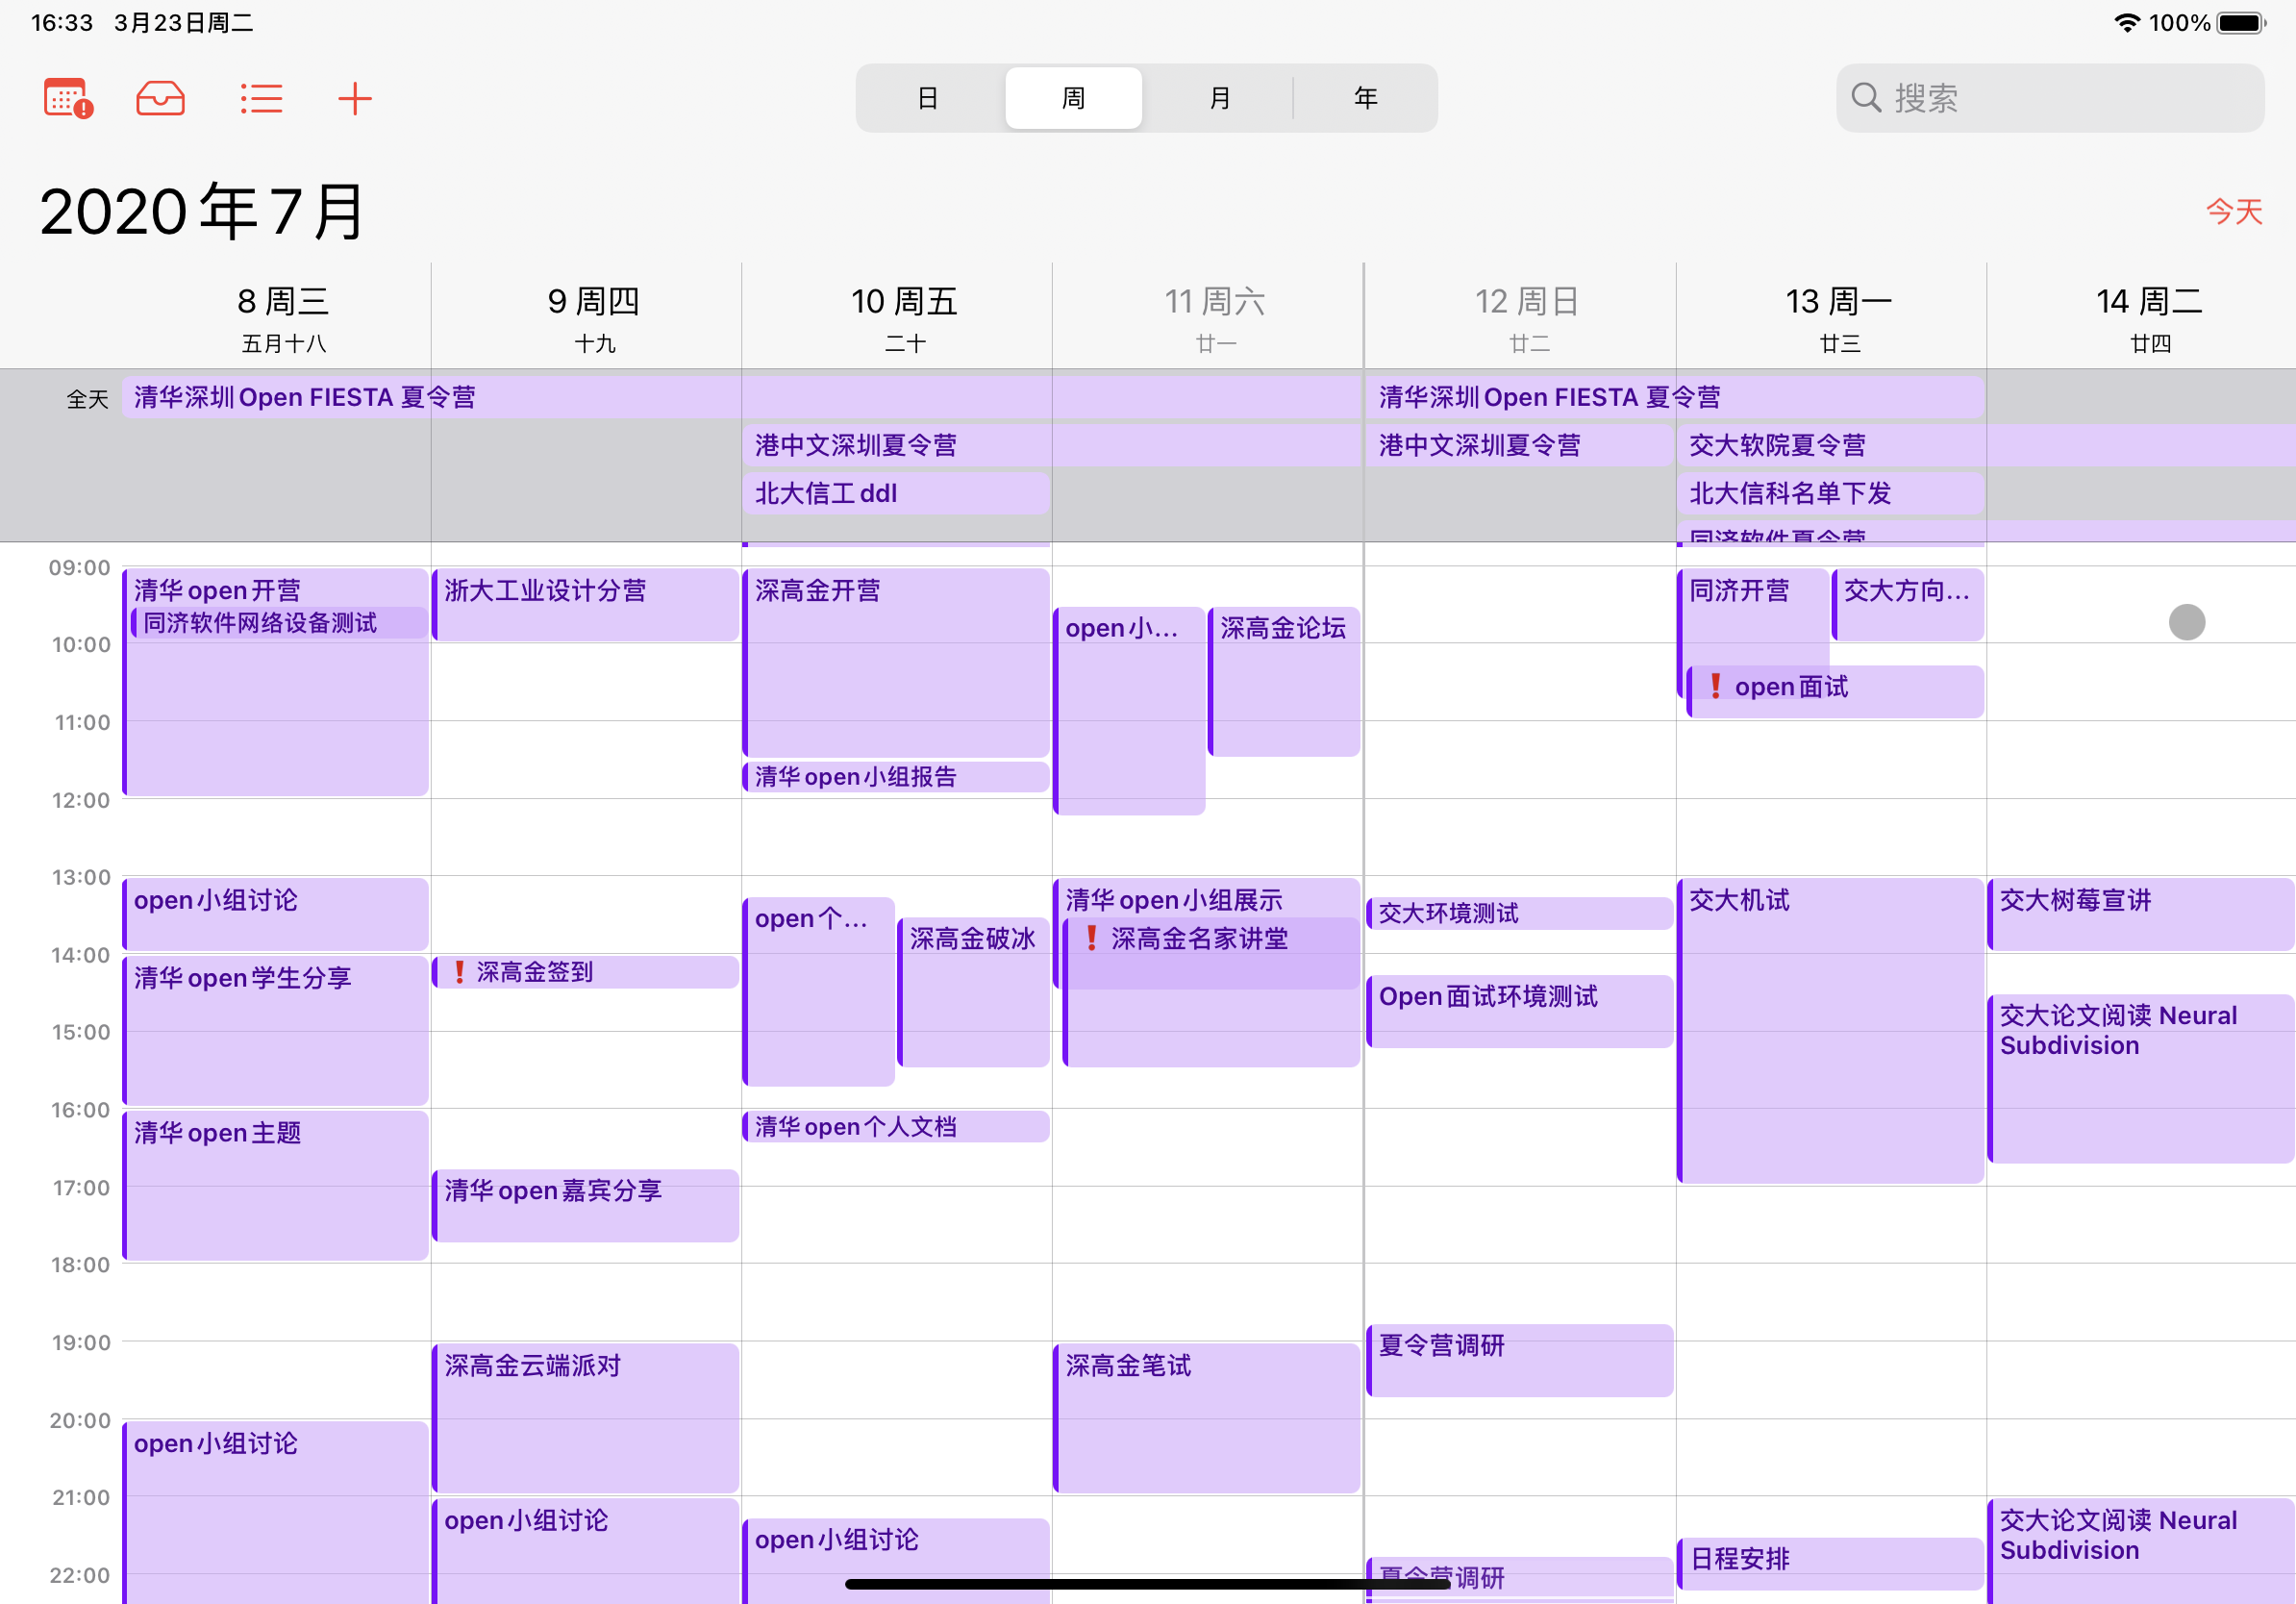Open the calendars list icon
This screenshot has width=2296, height=1604.
coord(68,98)
